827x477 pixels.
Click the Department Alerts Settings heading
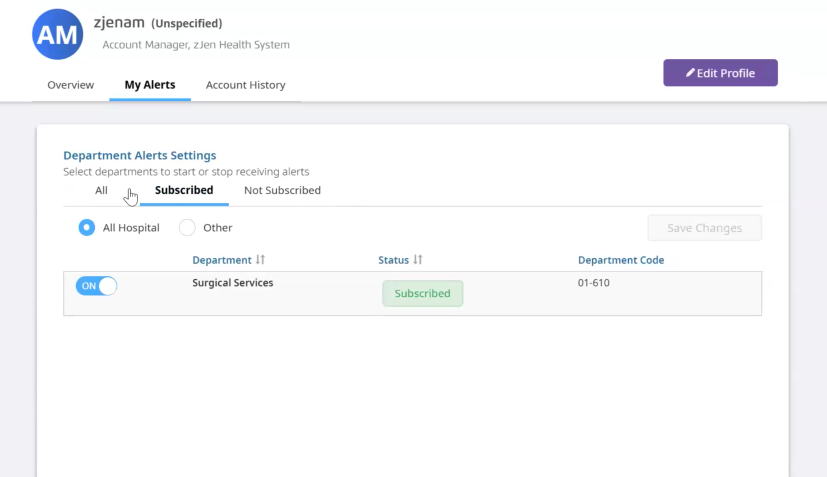tap(139, 155)
